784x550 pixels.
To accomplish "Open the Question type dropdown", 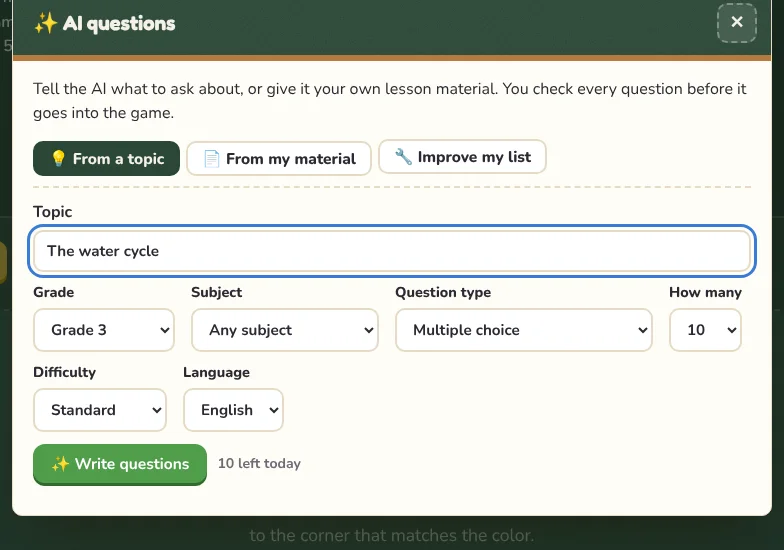I will (x=524, y=330).
